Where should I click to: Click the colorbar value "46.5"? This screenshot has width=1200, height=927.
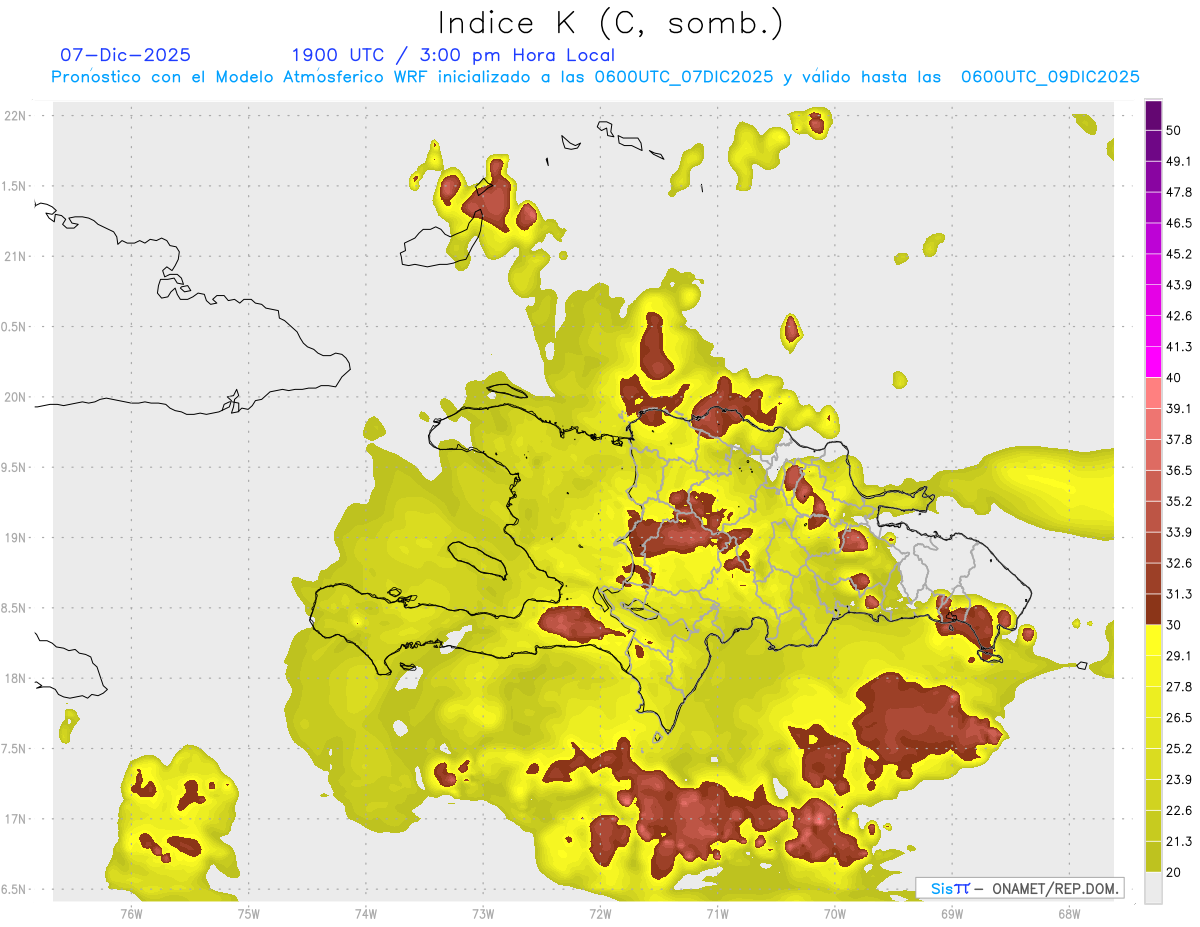click(x=1179, y=223)
